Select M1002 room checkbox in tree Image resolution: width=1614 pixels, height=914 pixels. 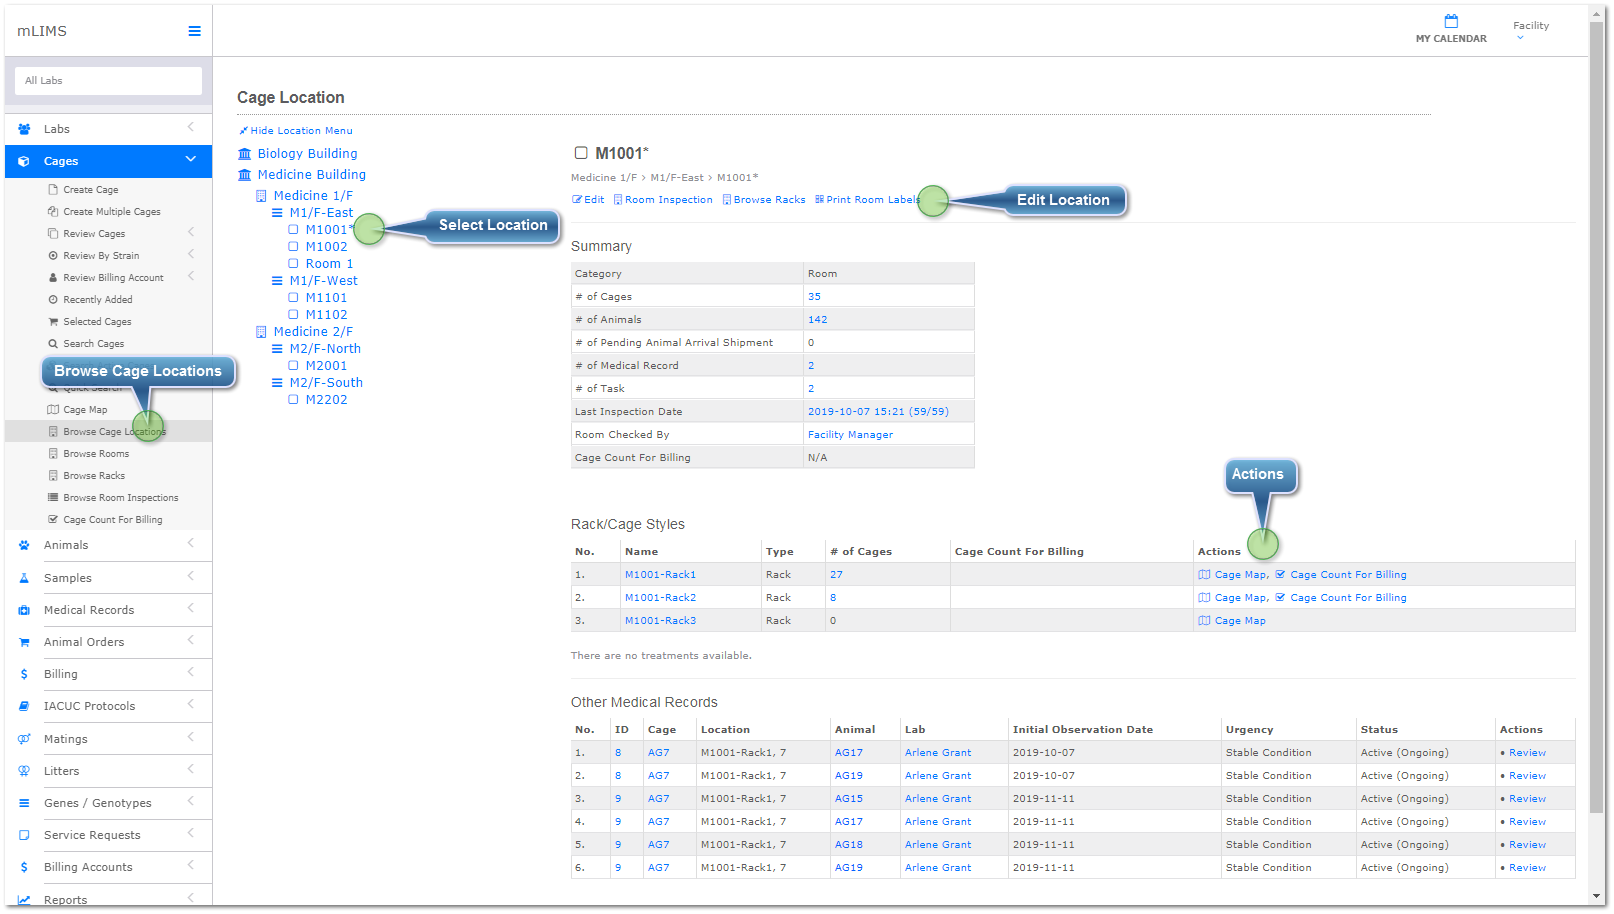tap(293, 246)
